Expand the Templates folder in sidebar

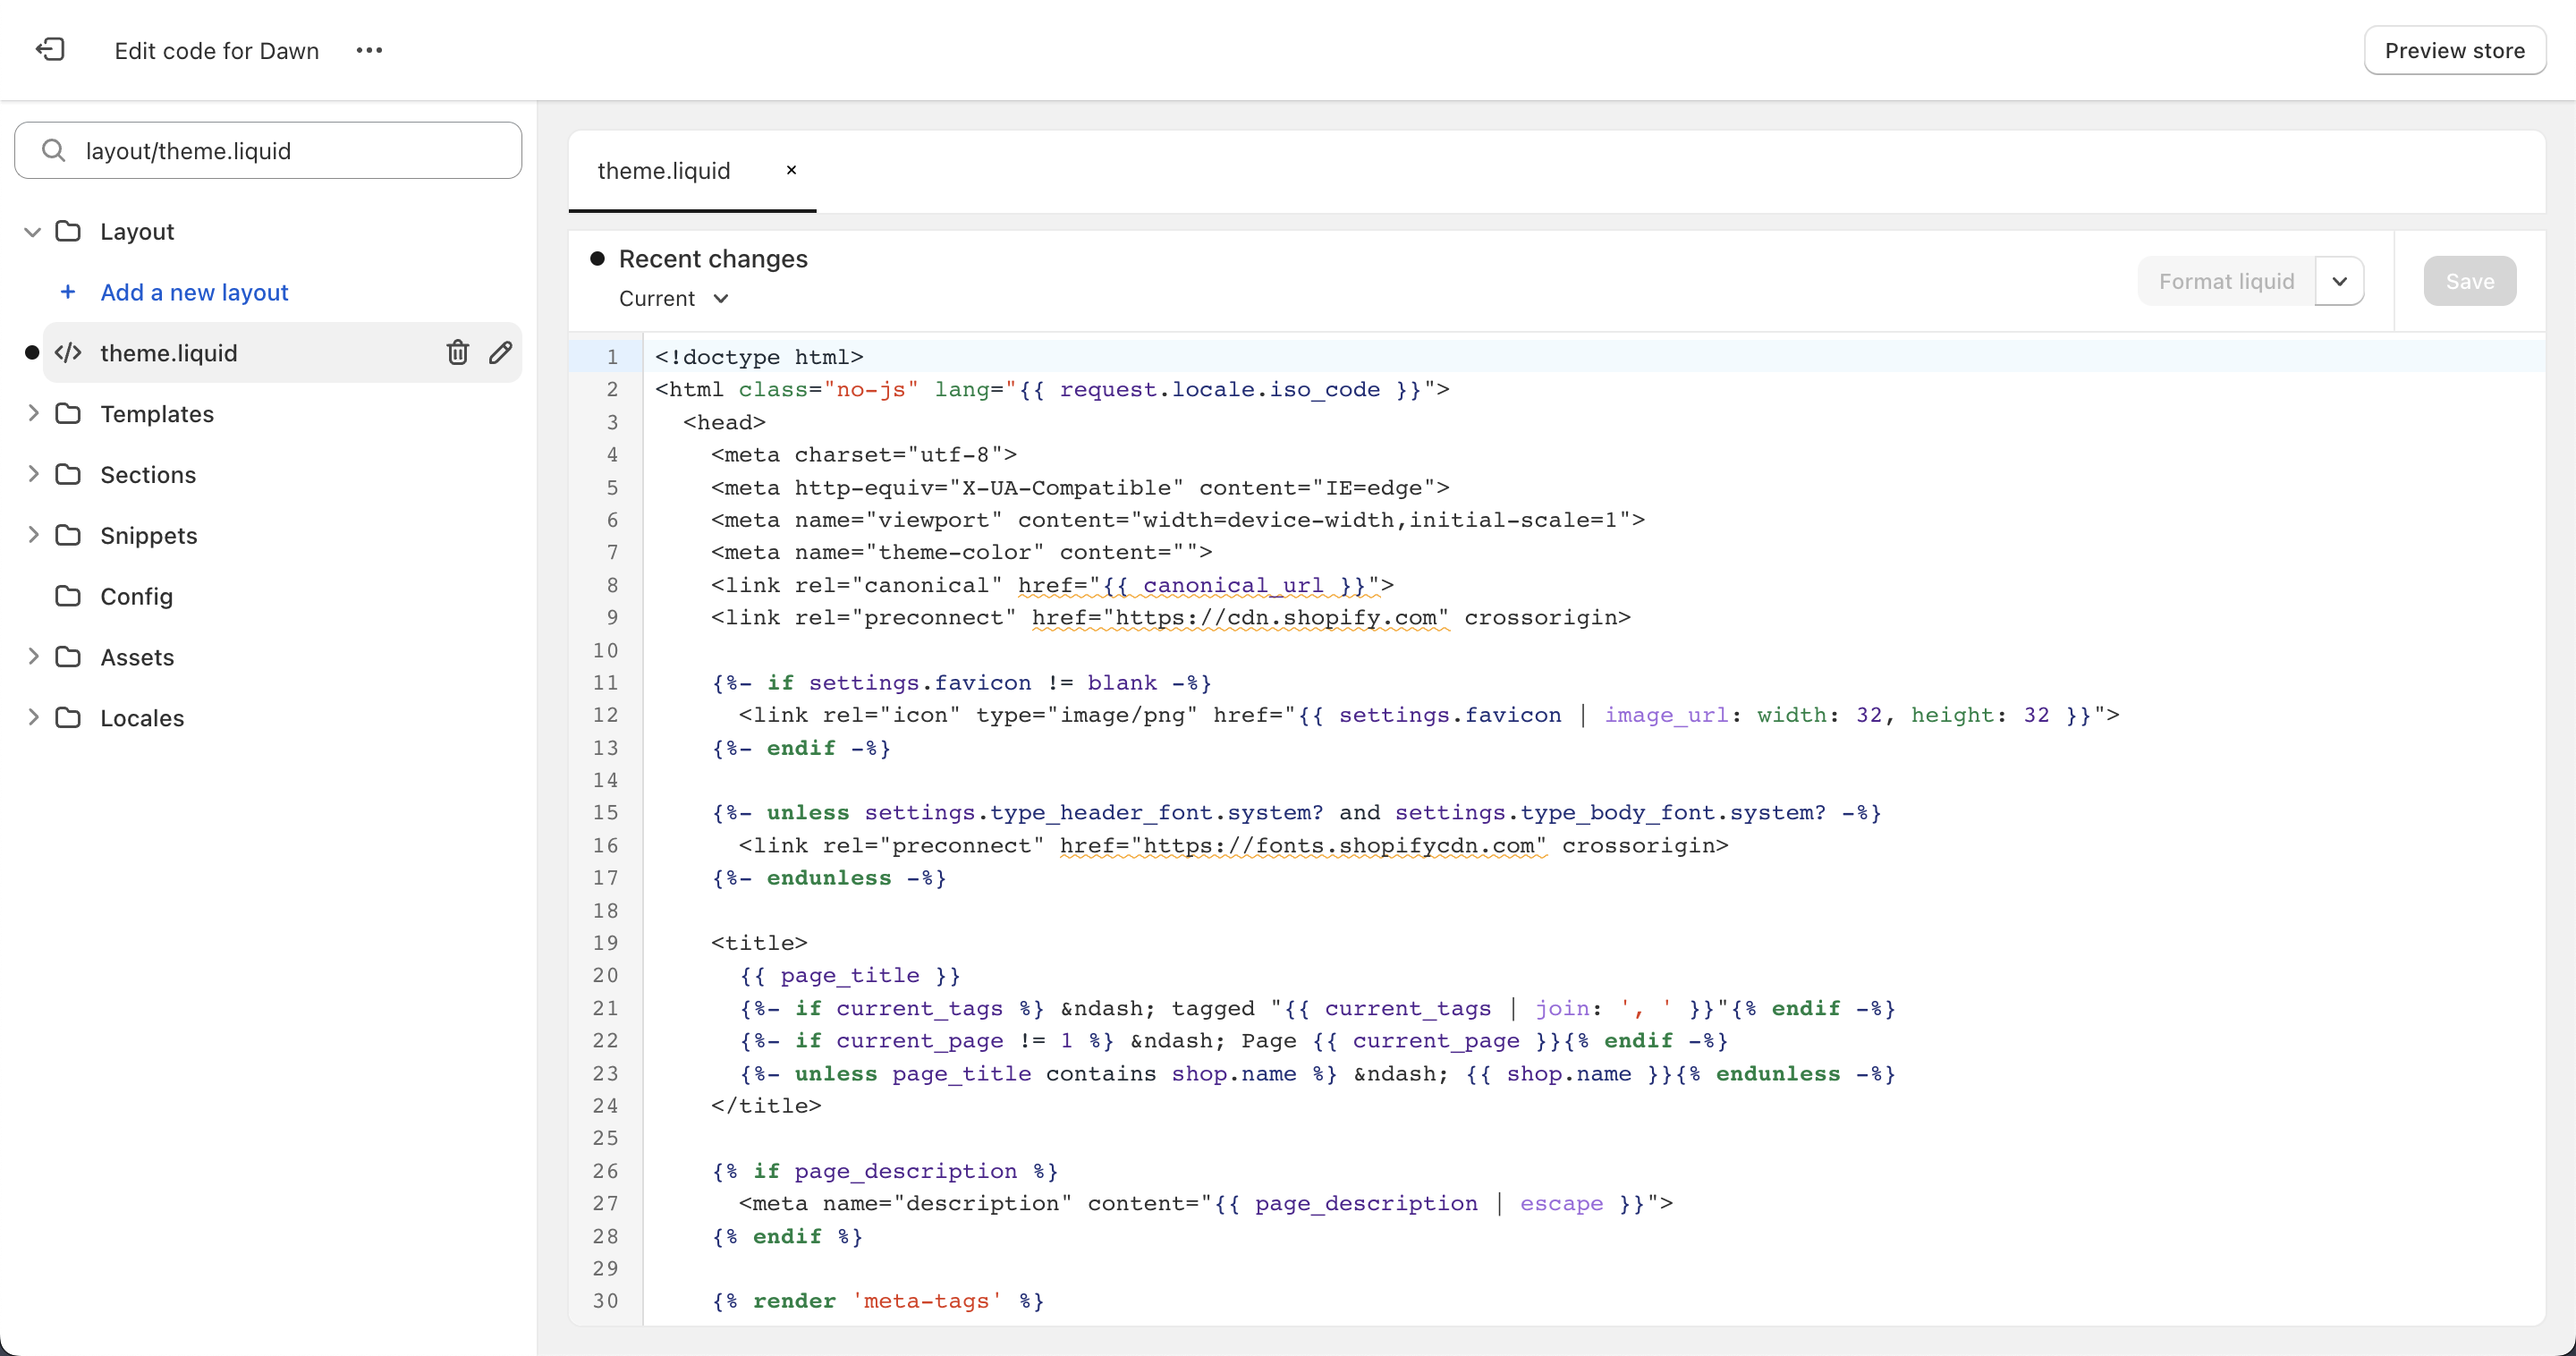[x=34, y=412]
